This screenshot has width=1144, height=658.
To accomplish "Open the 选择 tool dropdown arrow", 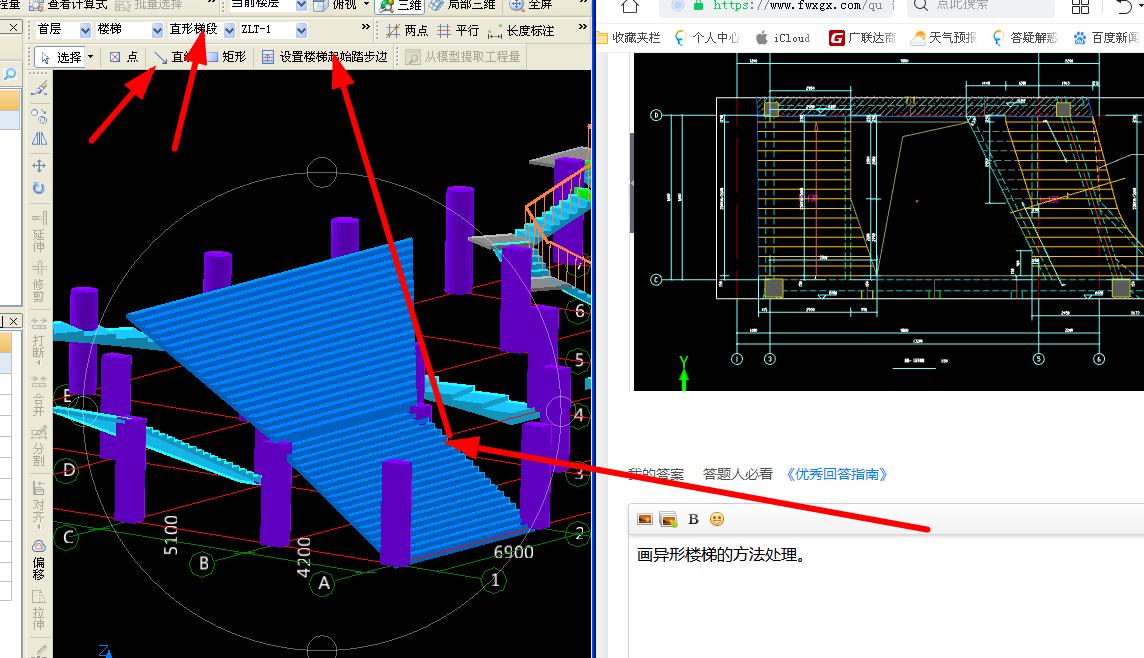I will click(90, 56).
